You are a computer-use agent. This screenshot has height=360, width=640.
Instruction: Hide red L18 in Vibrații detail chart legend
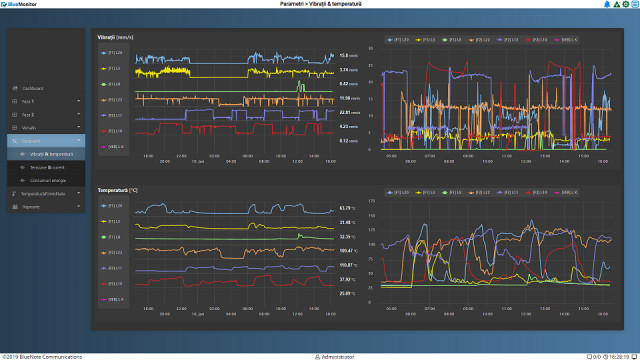[x=536, y=40]
